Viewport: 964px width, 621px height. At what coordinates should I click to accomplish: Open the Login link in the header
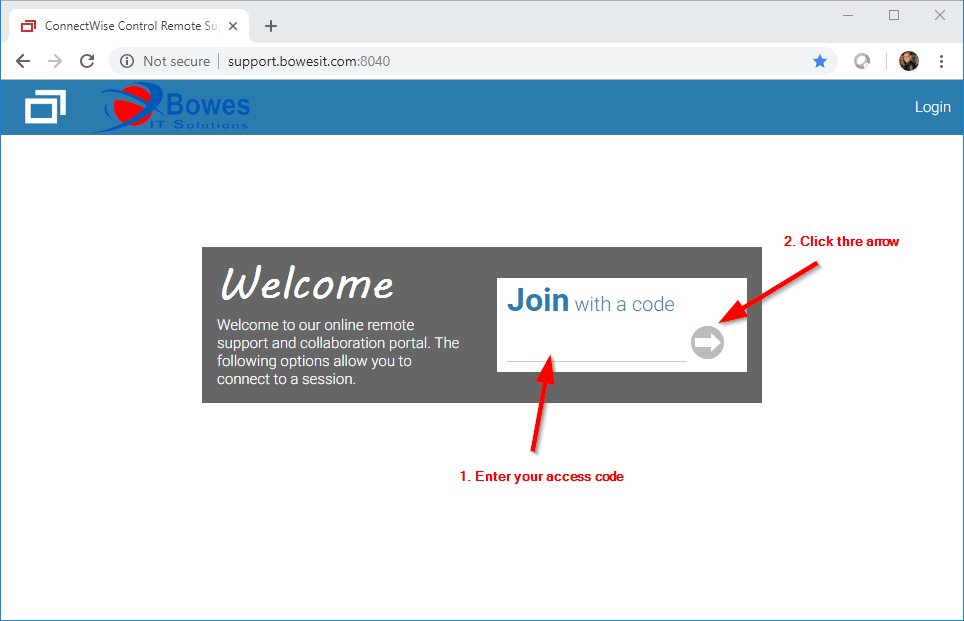932,107
